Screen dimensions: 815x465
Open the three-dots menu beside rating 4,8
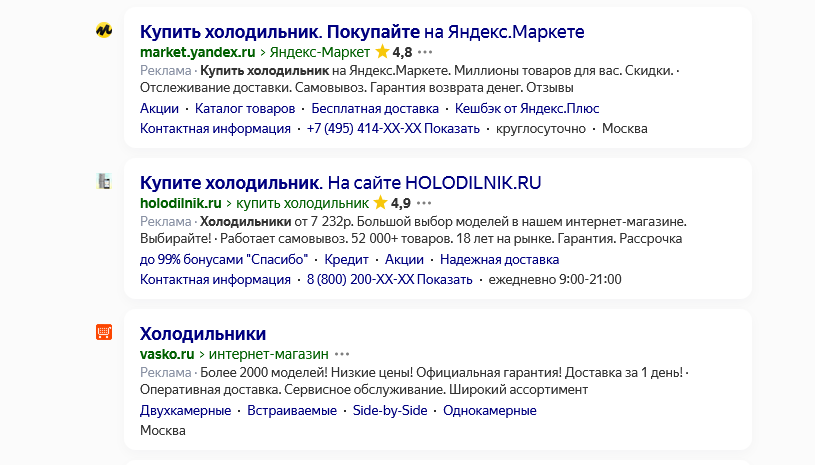point(425,52)
